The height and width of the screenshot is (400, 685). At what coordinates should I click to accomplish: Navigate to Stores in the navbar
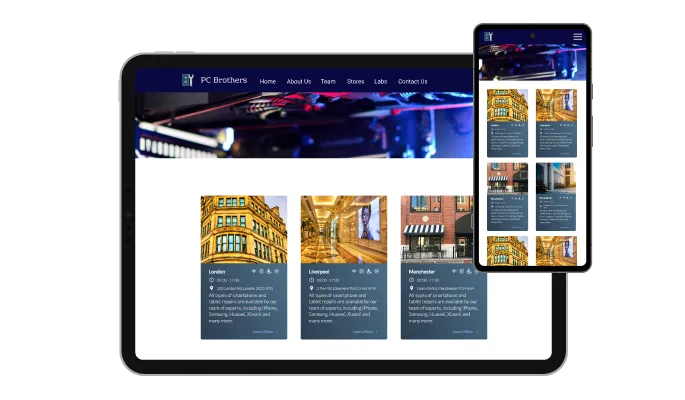tap(355, 81)
